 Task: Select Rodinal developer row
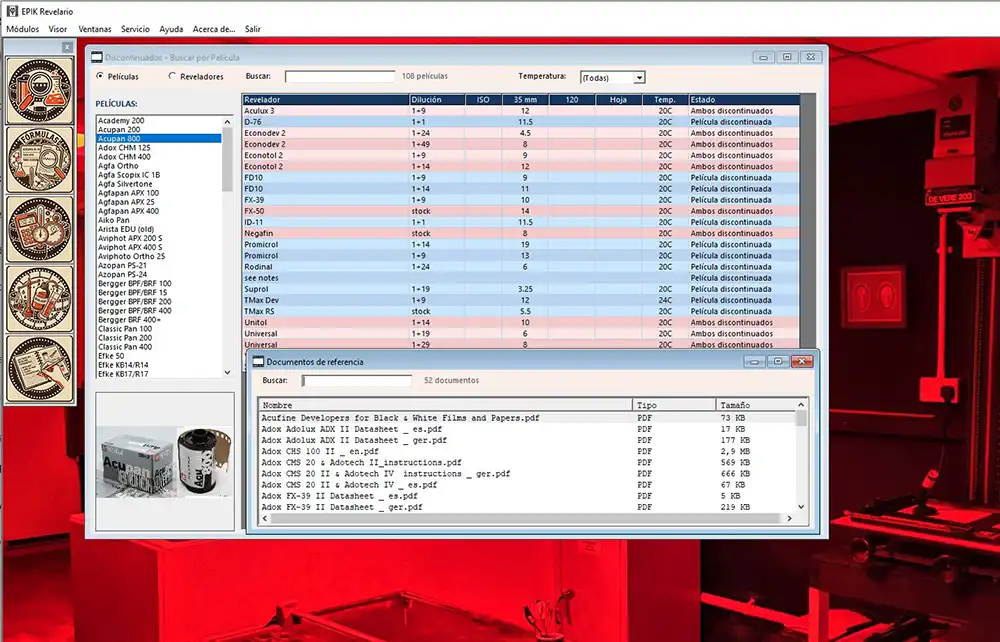[x=520, y=267]
